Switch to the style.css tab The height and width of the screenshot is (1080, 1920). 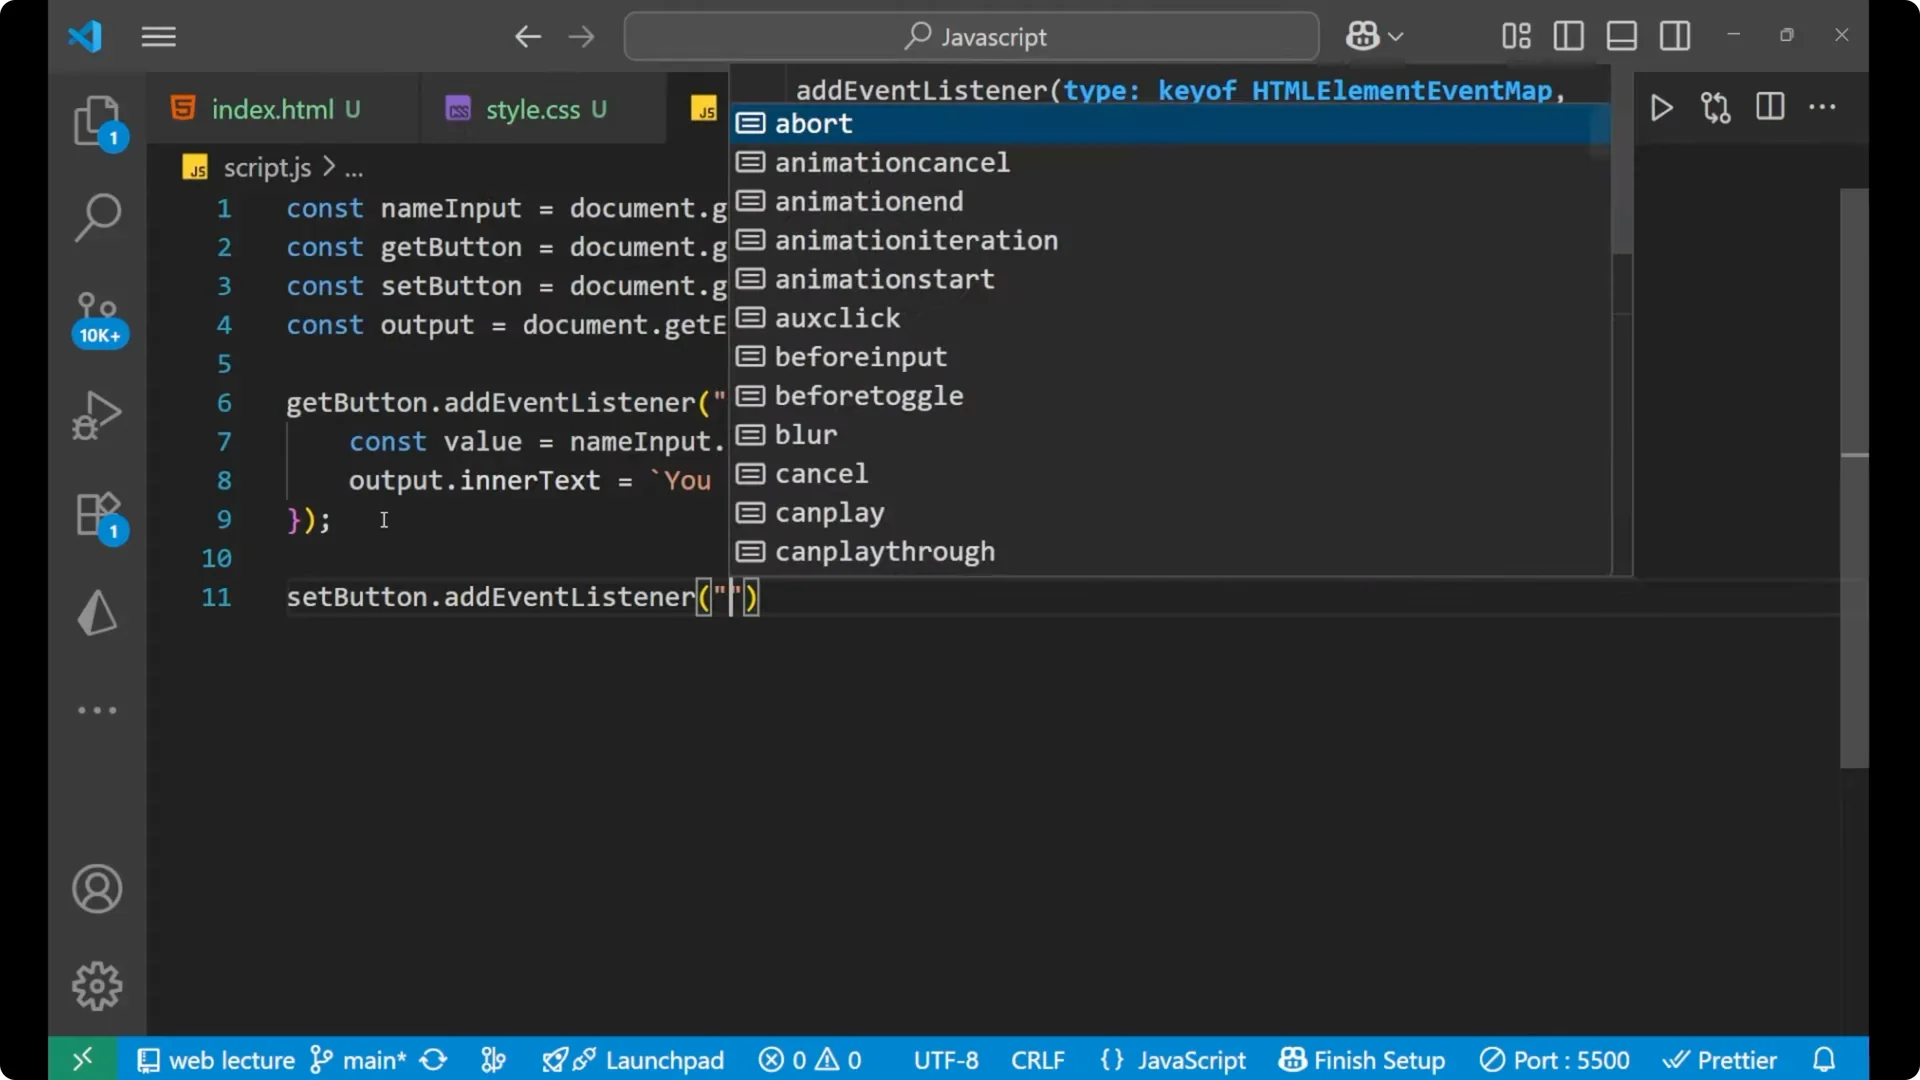pos(545,109)
